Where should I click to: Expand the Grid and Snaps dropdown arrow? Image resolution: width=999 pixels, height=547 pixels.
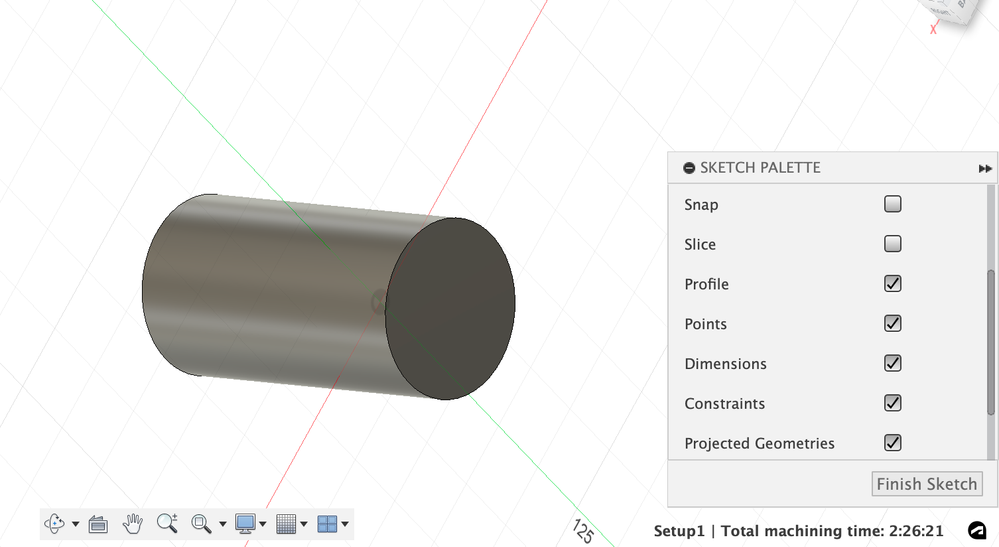point(303,524)
